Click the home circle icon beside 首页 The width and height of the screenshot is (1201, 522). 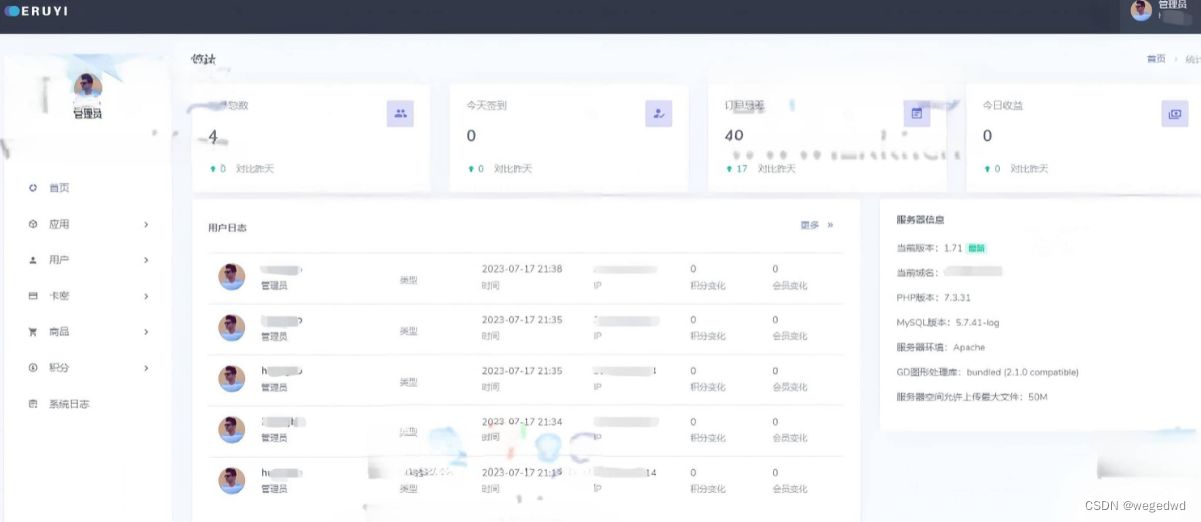[x=33, y=188]
